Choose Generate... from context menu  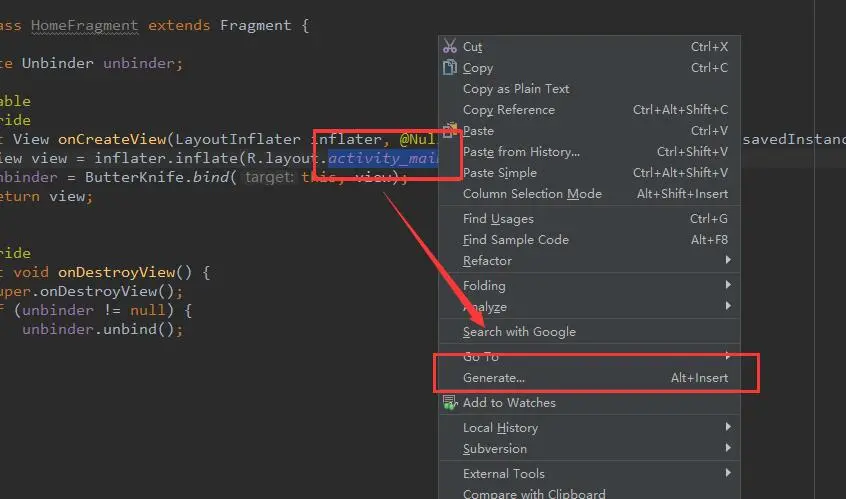coord(590,378)
